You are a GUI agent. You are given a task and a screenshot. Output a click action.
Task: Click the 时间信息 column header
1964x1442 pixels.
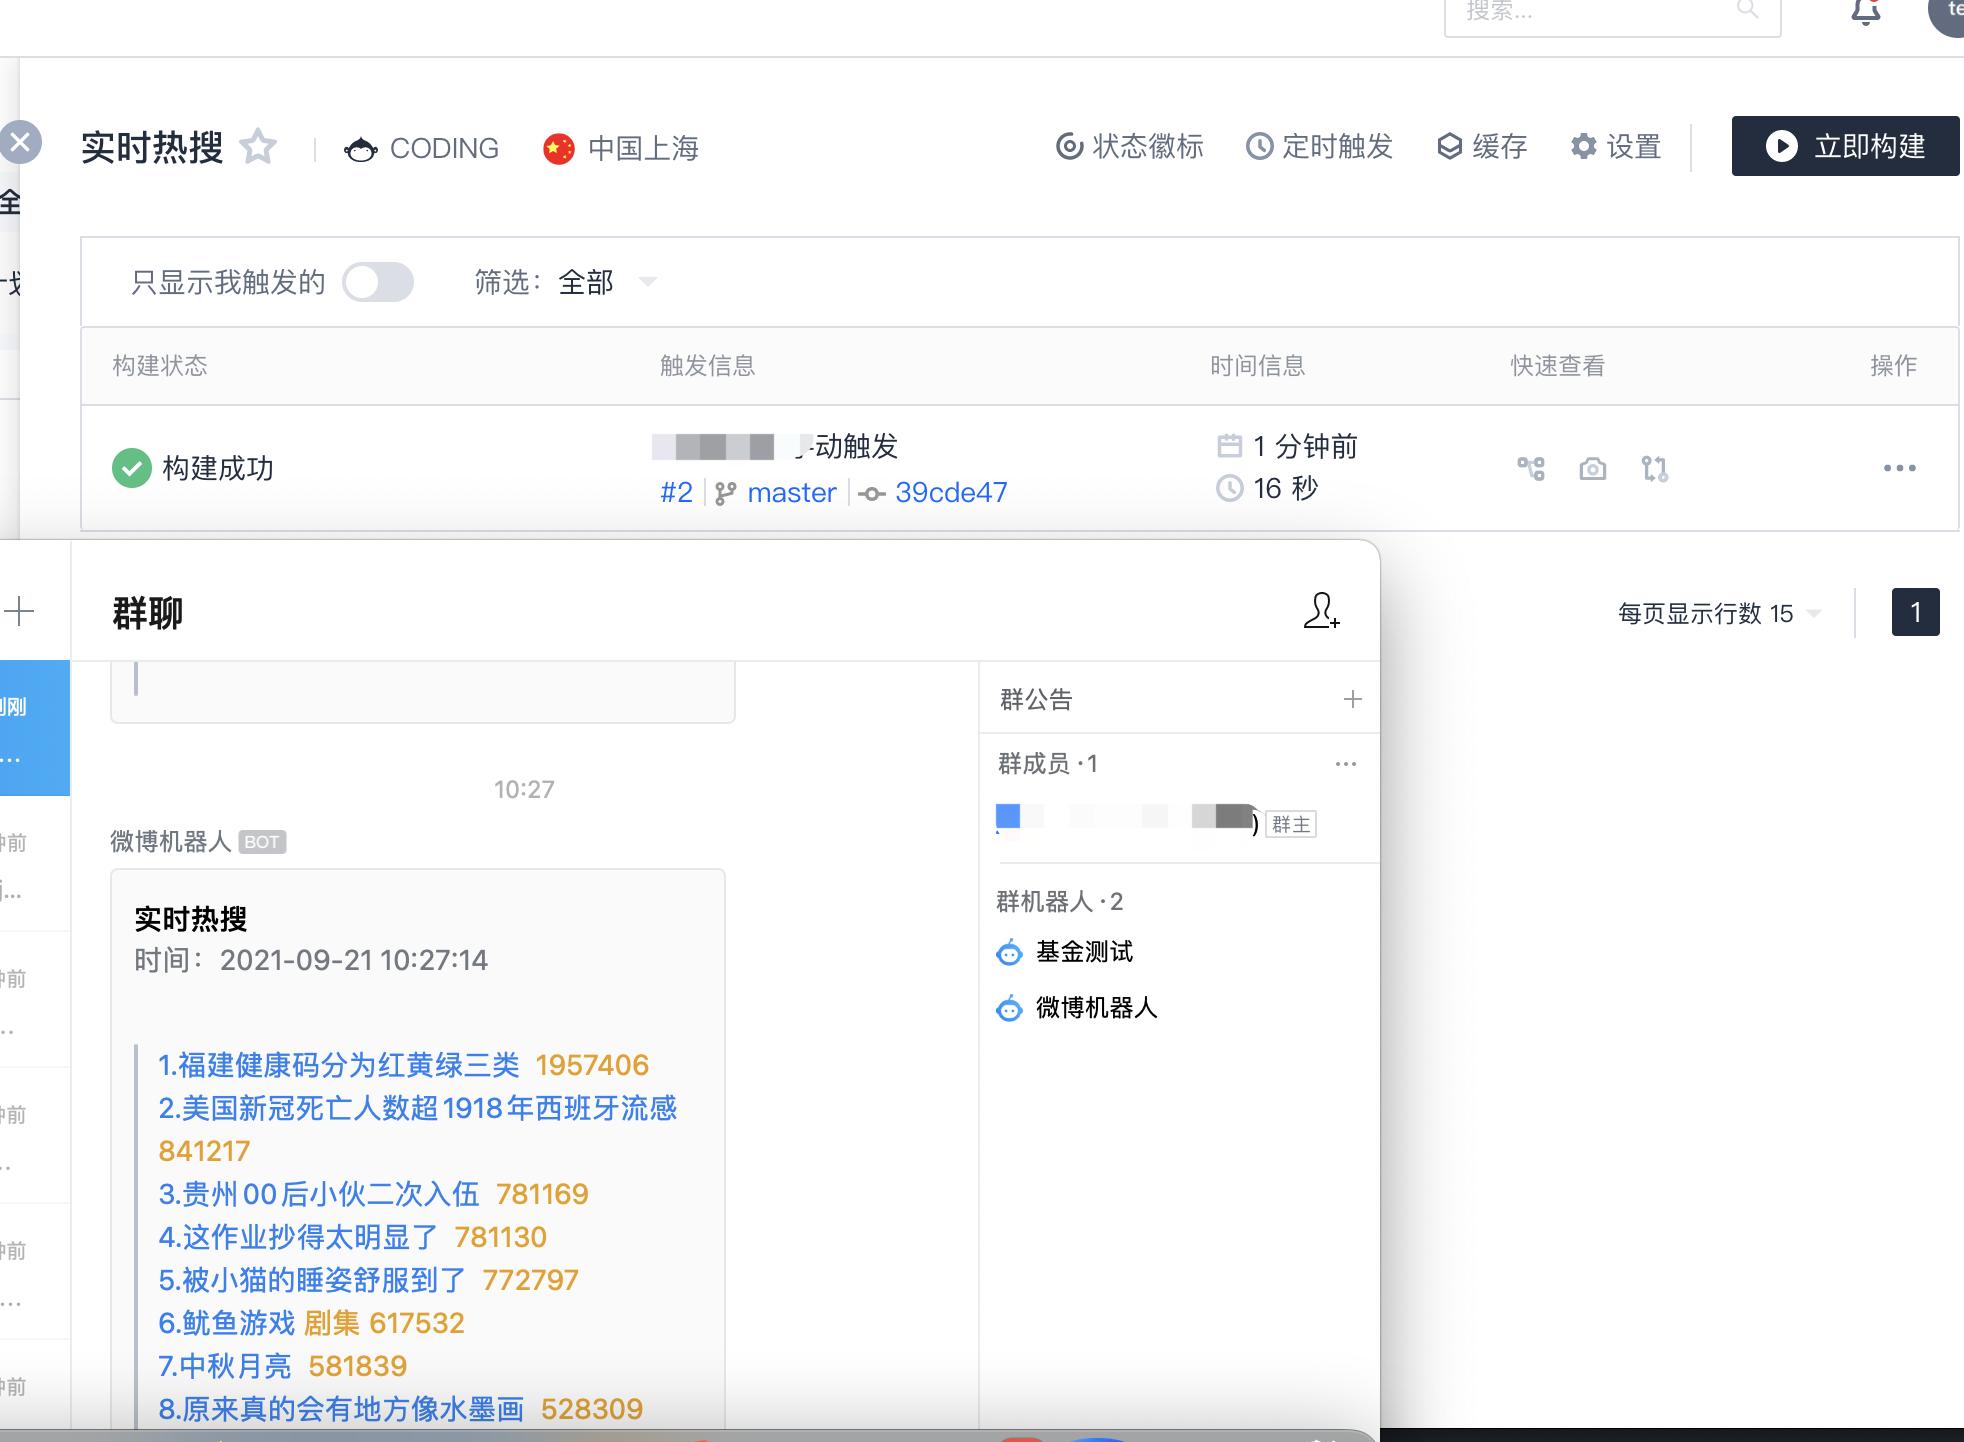(x=1258, y=365)
